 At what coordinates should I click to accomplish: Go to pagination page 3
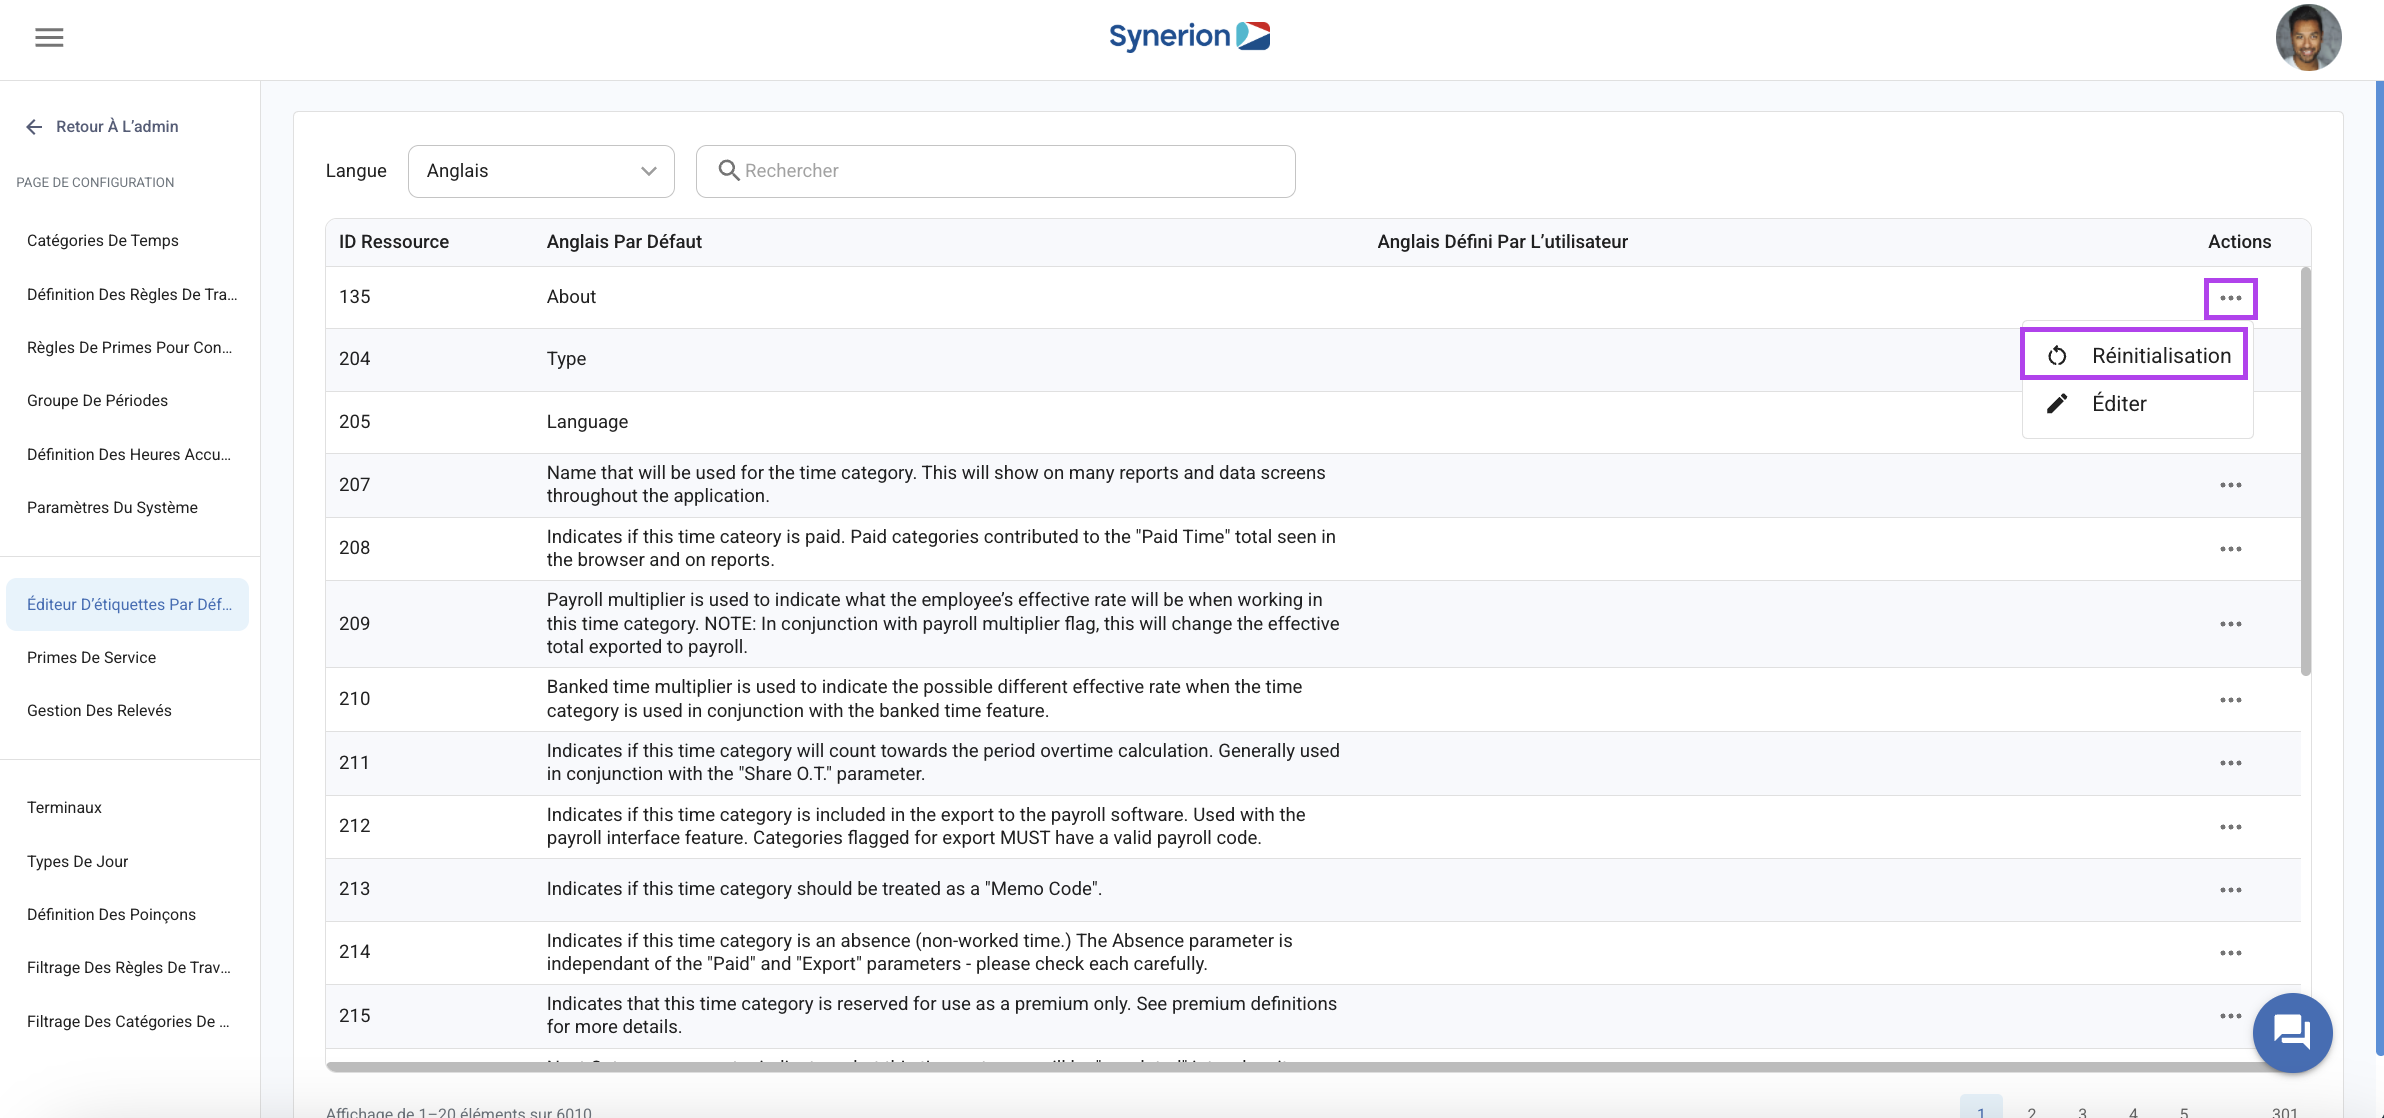[2082, 1111]
